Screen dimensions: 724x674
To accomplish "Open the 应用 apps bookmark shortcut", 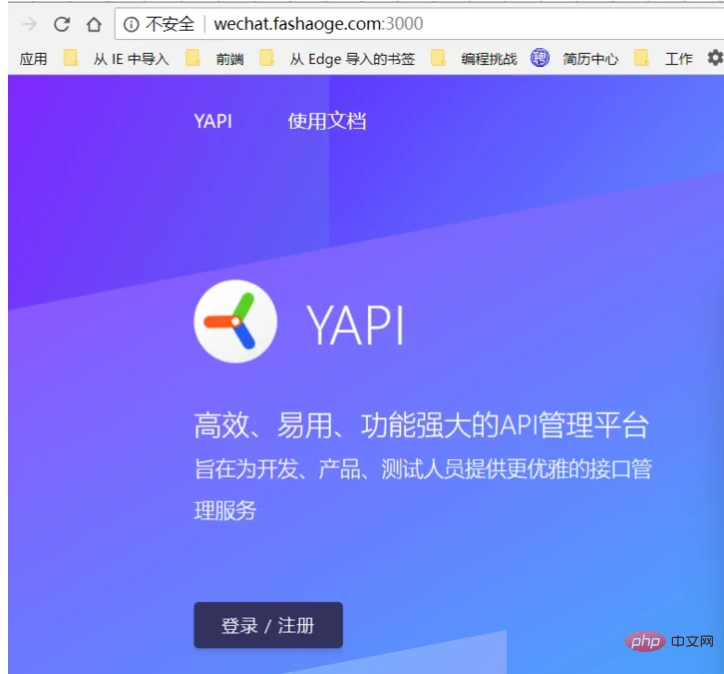I will click(33, 59).
